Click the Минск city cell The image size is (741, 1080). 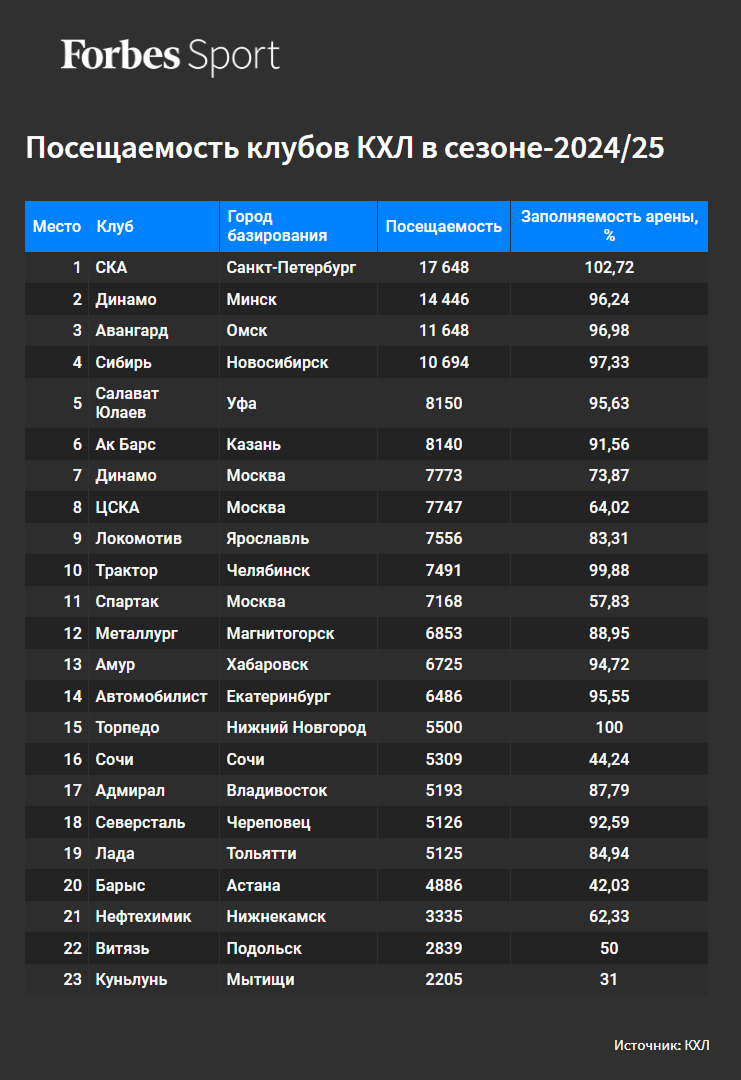[251, 300]
